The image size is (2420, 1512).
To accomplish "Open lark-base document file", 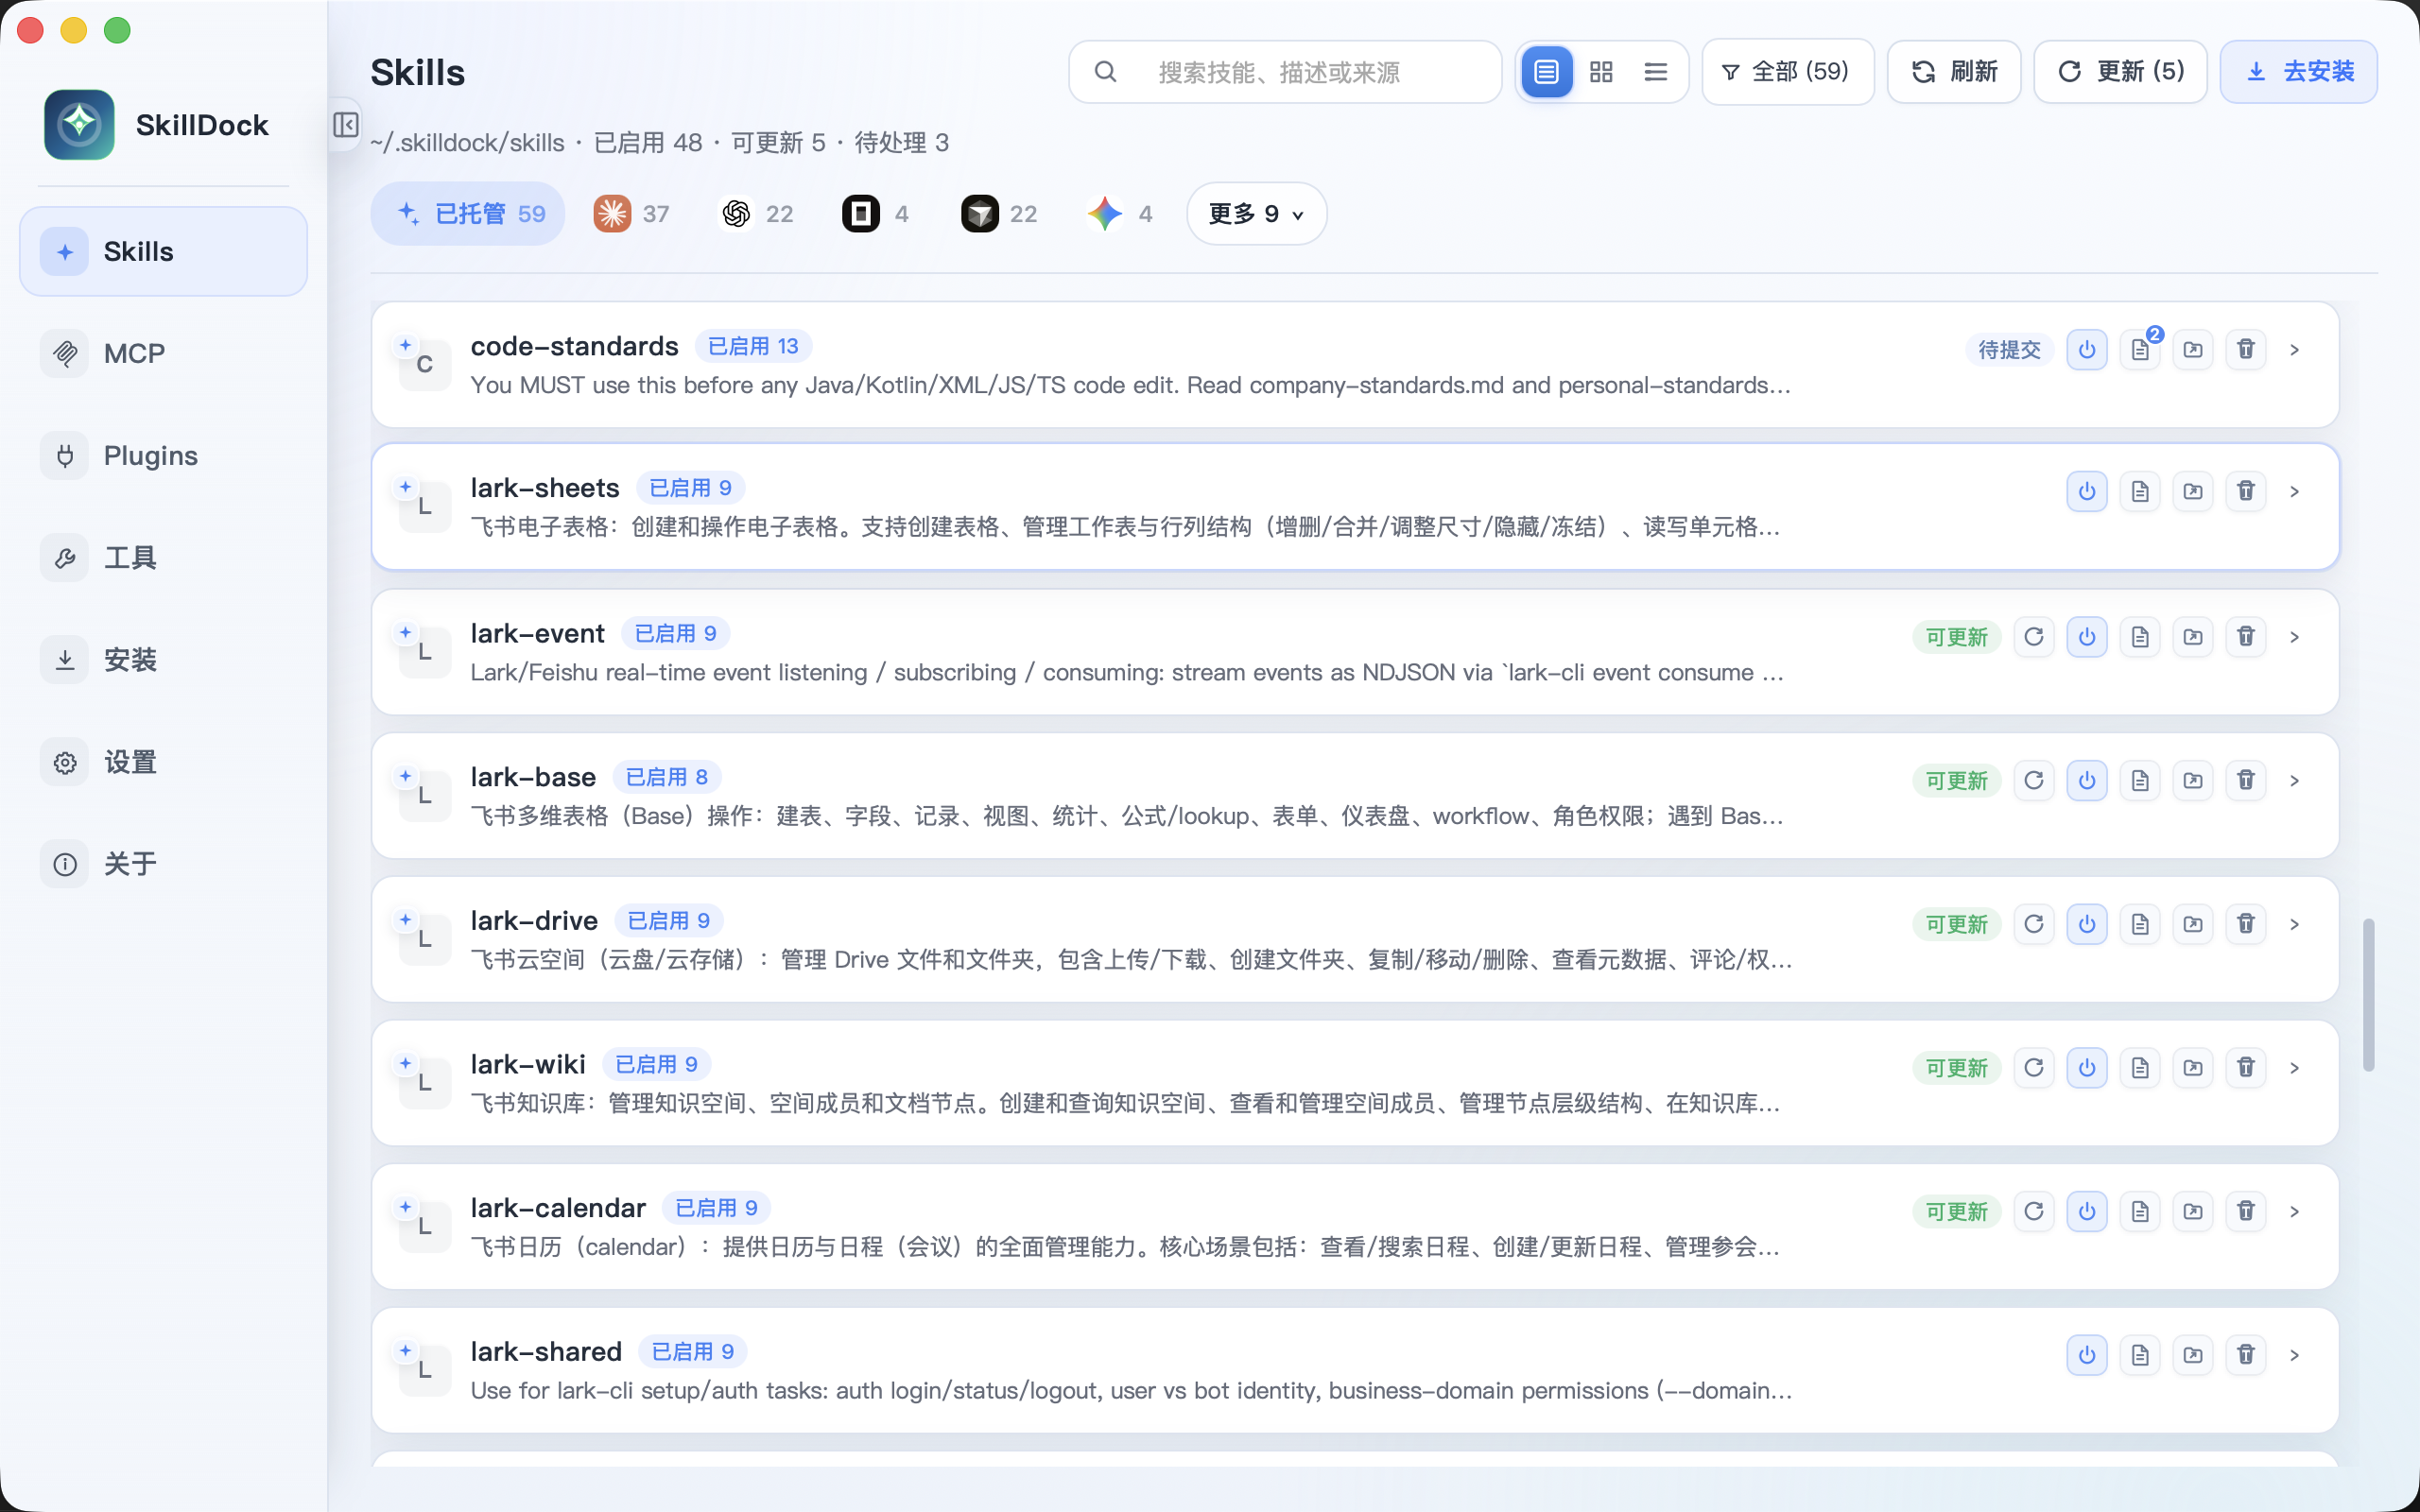I will pos(2140,781).
